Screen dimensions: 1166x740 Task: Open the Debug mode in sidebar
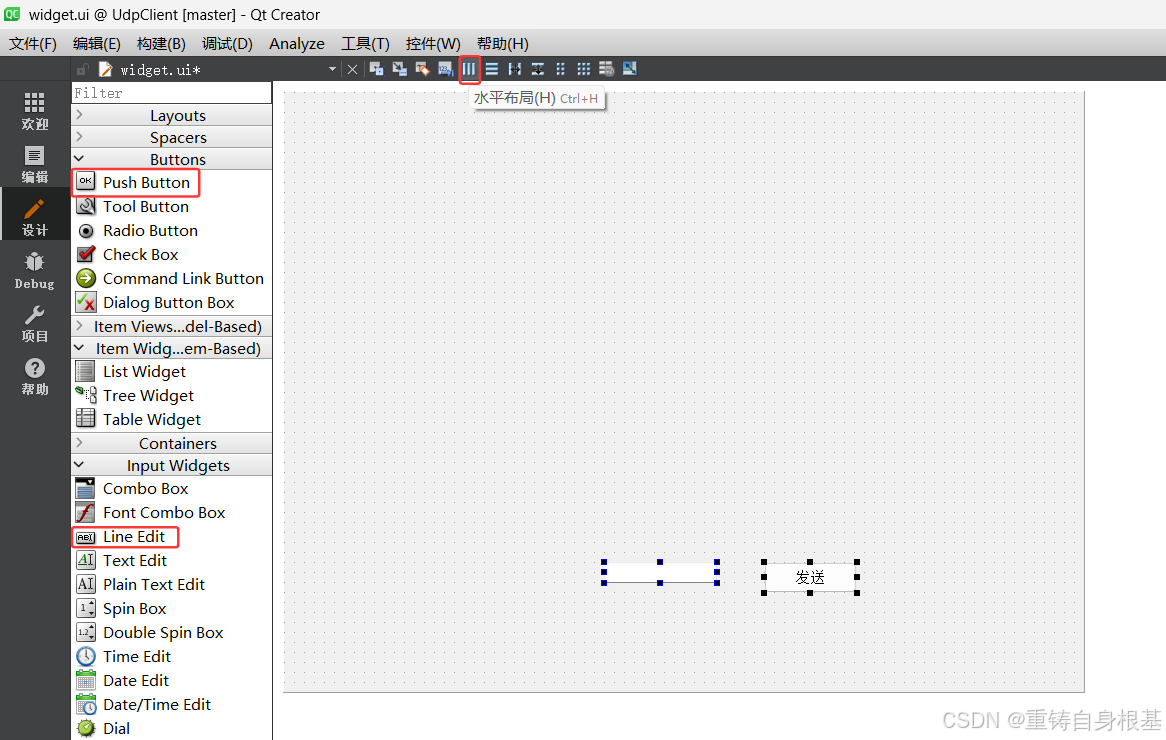(x=34, y=271)
